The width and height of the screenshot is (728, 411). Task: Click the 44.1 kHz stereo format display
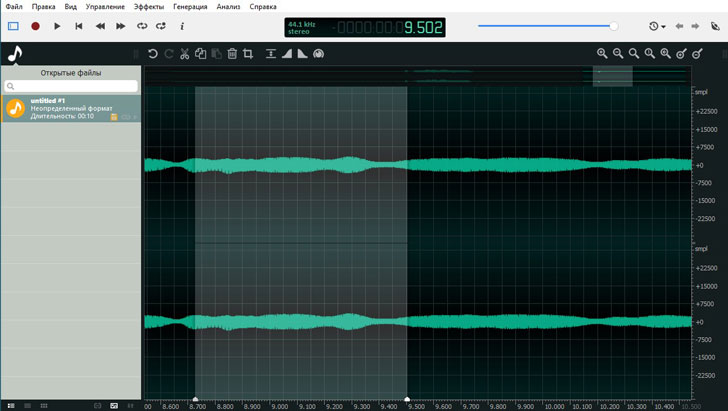point(302,26)
